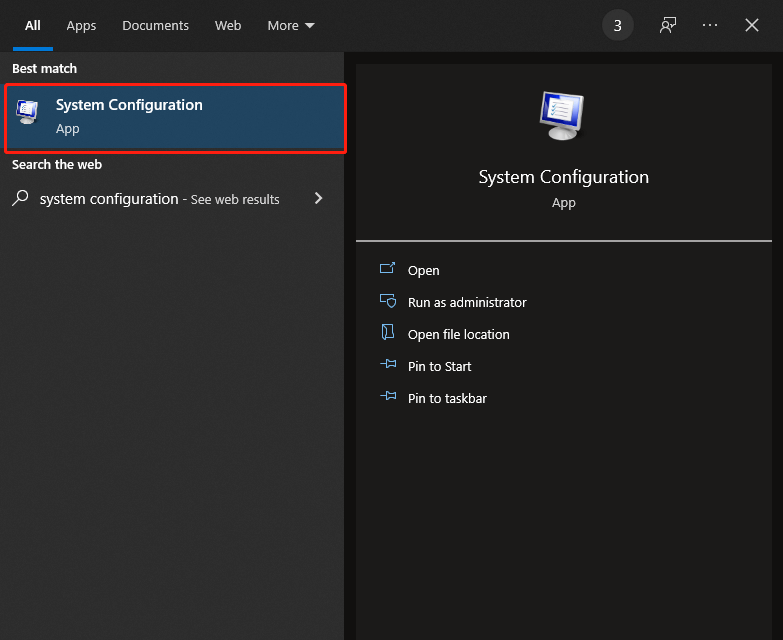783x640 pixels.
Task: Click the rewards badge showing 3
Action: click(617, 26)
